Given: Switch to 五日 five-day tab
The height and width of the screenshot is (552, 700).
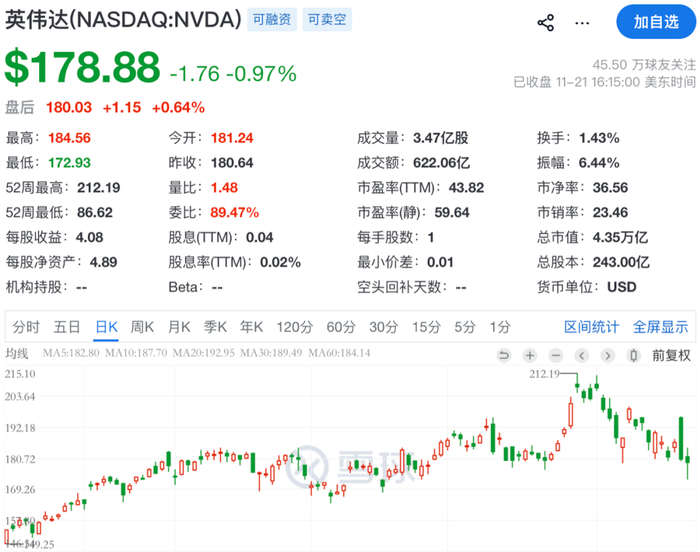Looking at the screenshot, I should [x=67, y=327].
